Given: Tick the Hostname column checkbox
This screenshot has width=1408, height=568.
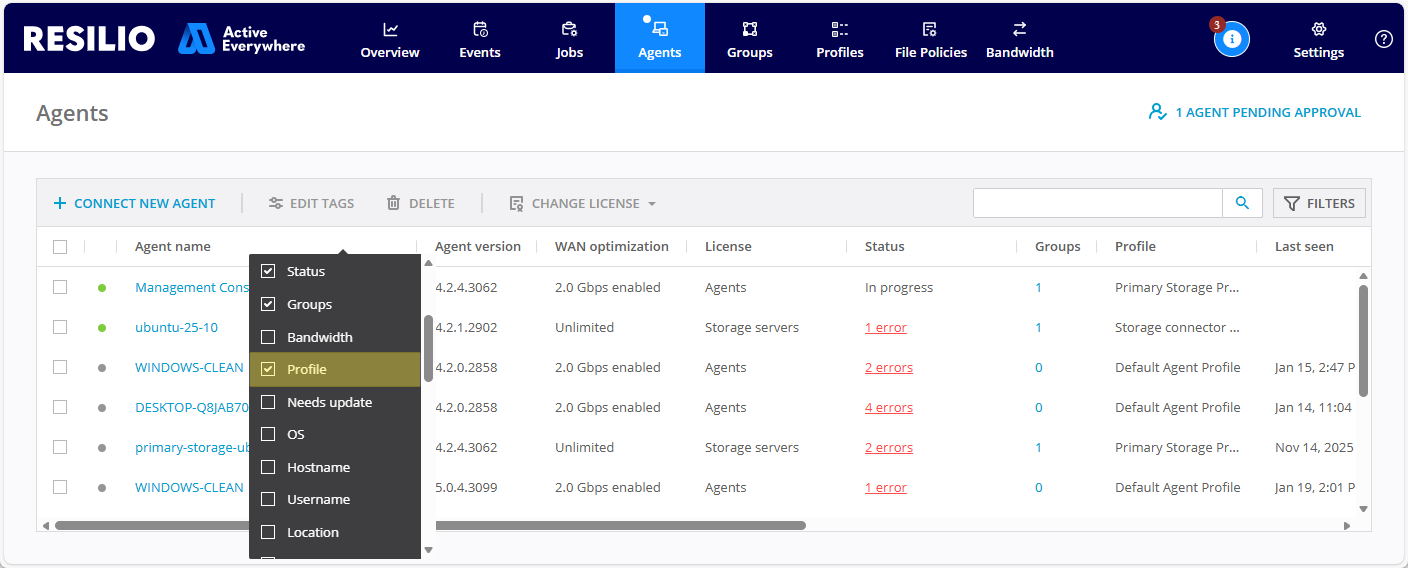Looking at the screenshot, I should coord(268,467).
